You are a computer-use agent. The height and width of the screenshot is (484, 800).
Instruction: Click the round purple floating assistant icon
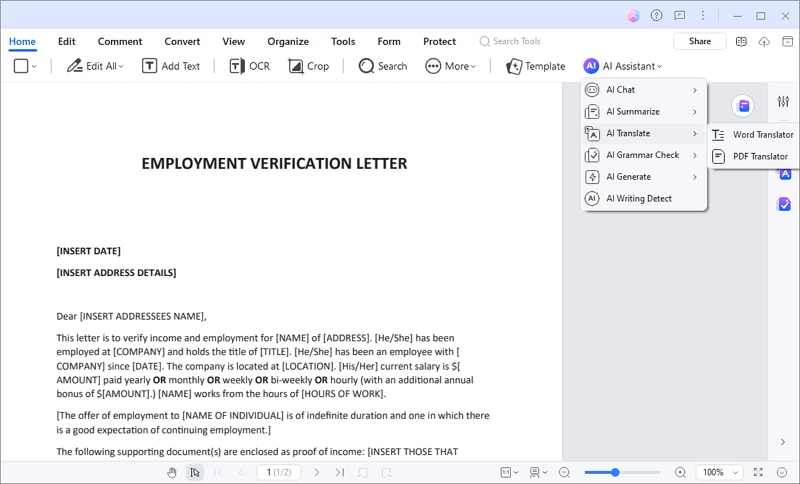tap(743, 106)
